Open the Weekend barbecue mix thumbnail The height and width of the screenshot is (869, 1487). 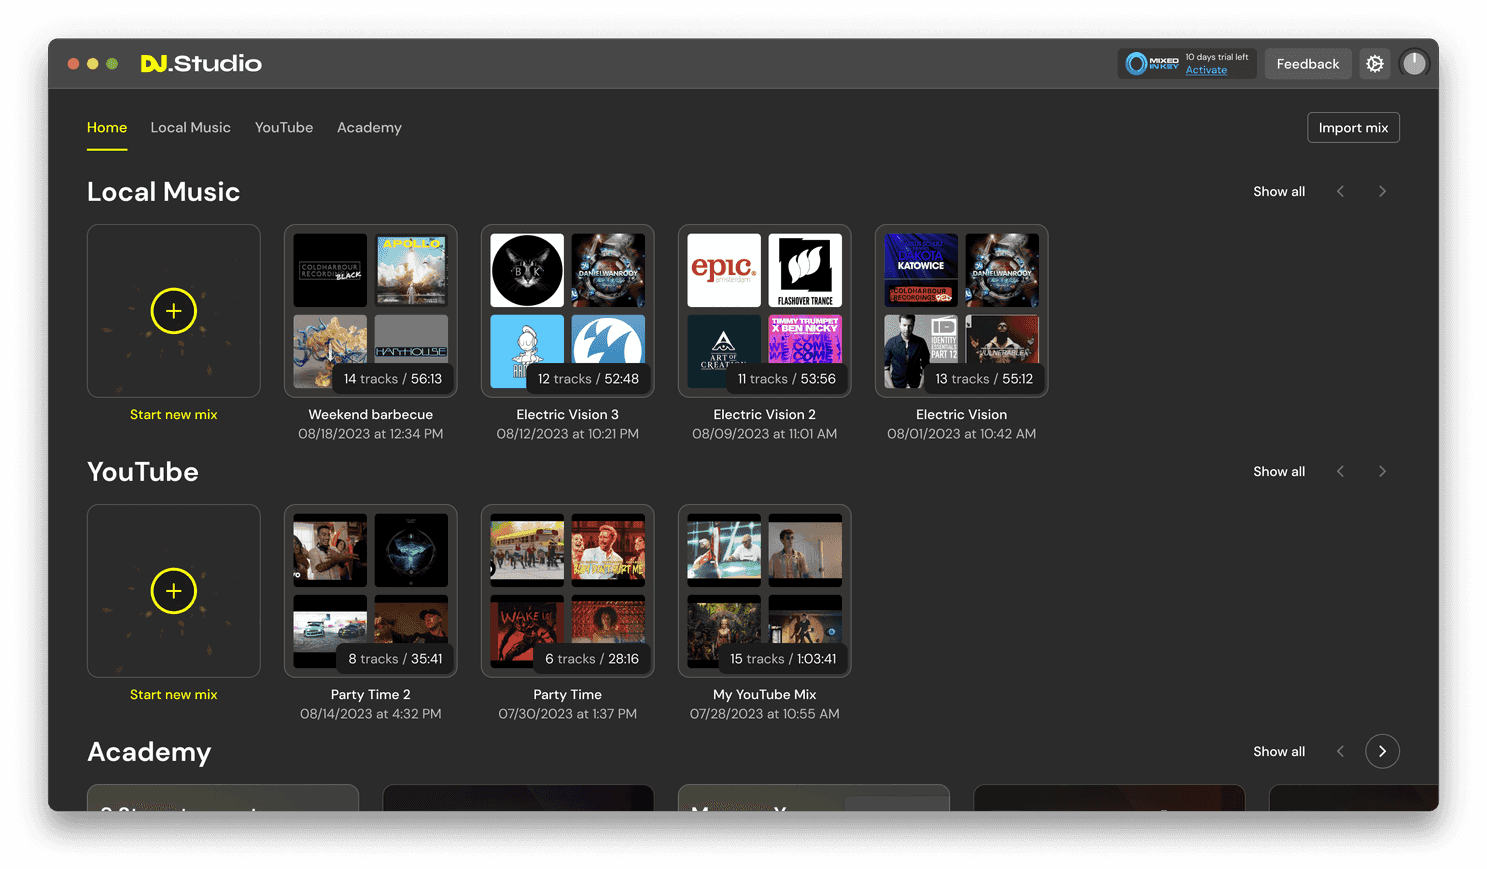(x=371, y=311)
